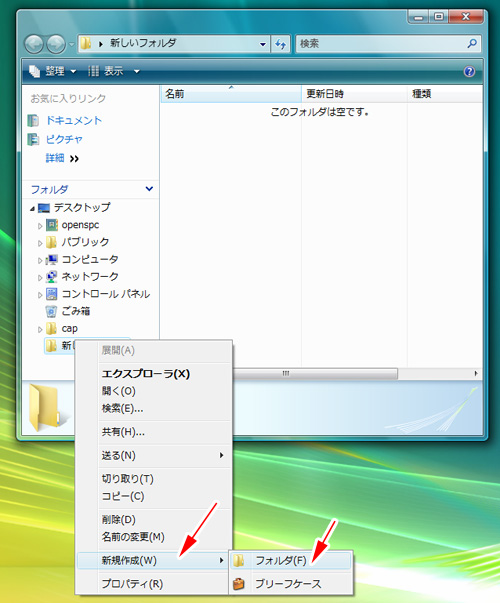The image size is (500, 603).
Task: Select openspc in folder tree
Action: coord(80,225)
